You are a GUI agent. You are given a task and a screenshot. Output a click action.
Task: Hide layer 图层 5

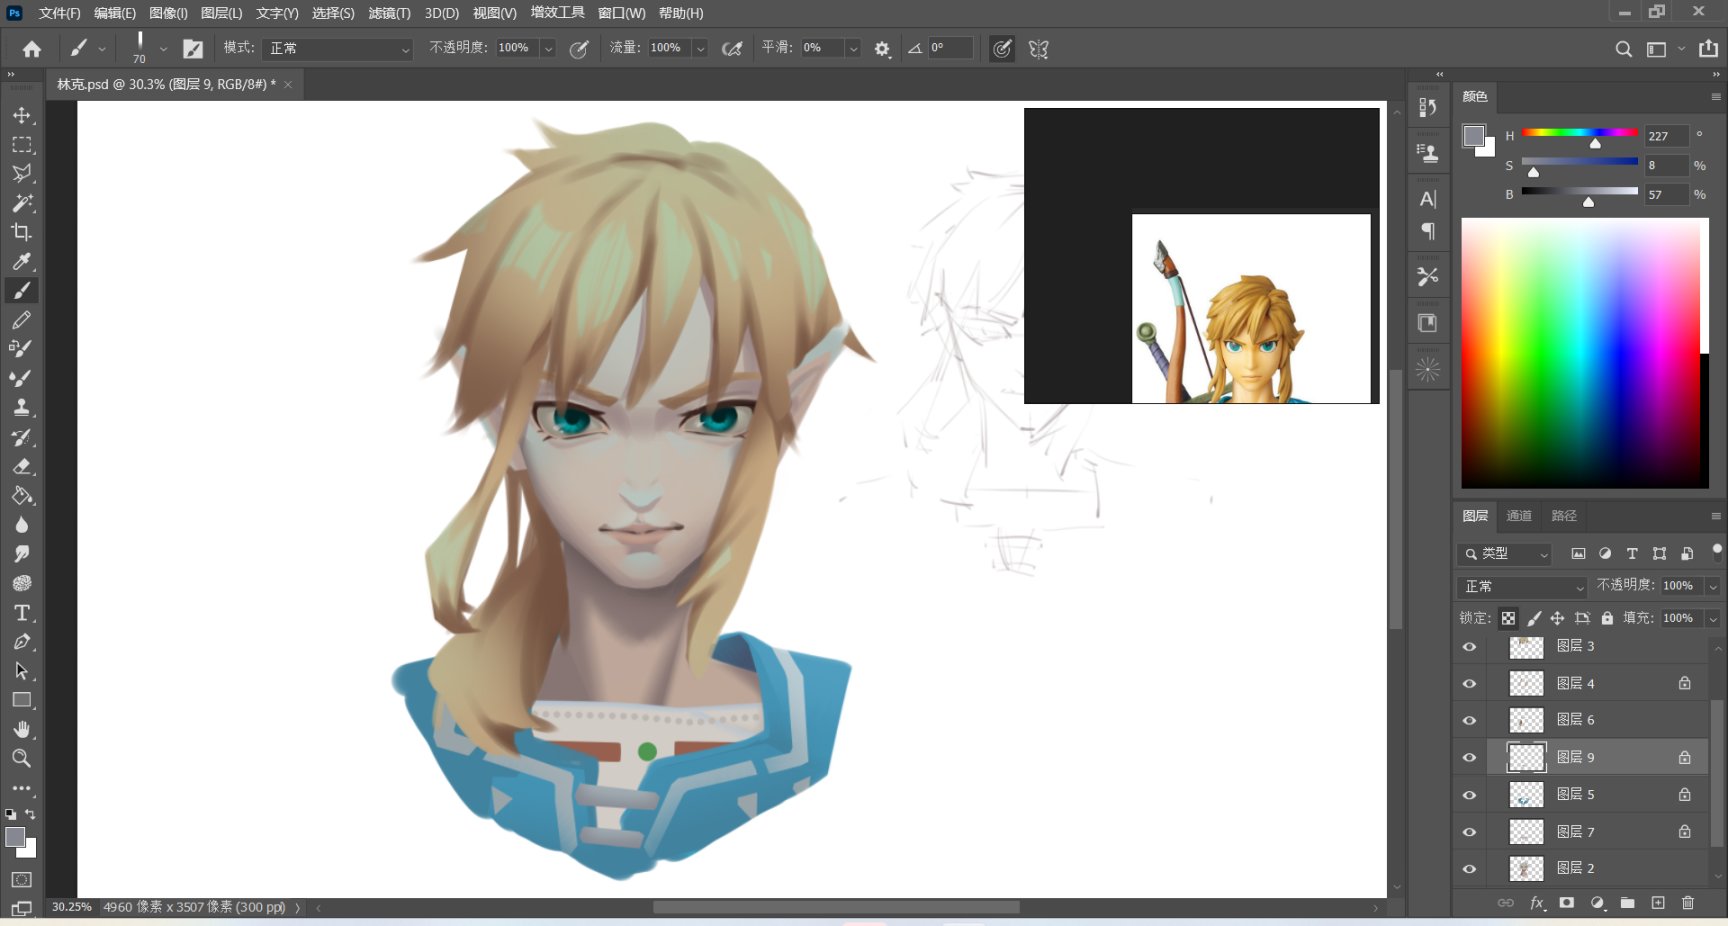1469,795
